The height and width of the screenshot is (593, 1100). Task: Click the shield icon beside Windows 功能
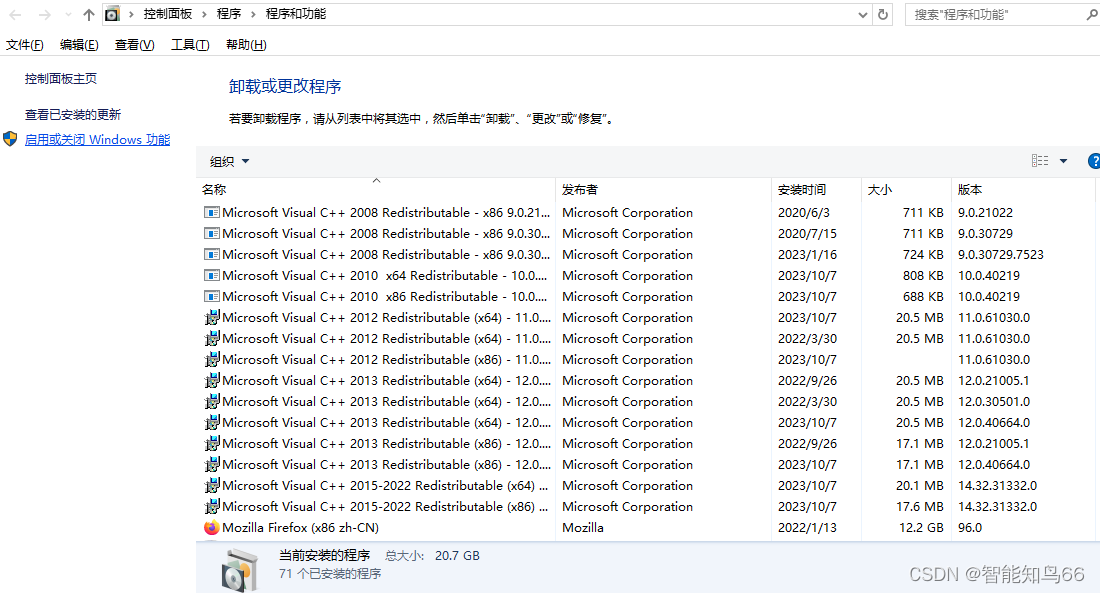(x=10, y=139)
